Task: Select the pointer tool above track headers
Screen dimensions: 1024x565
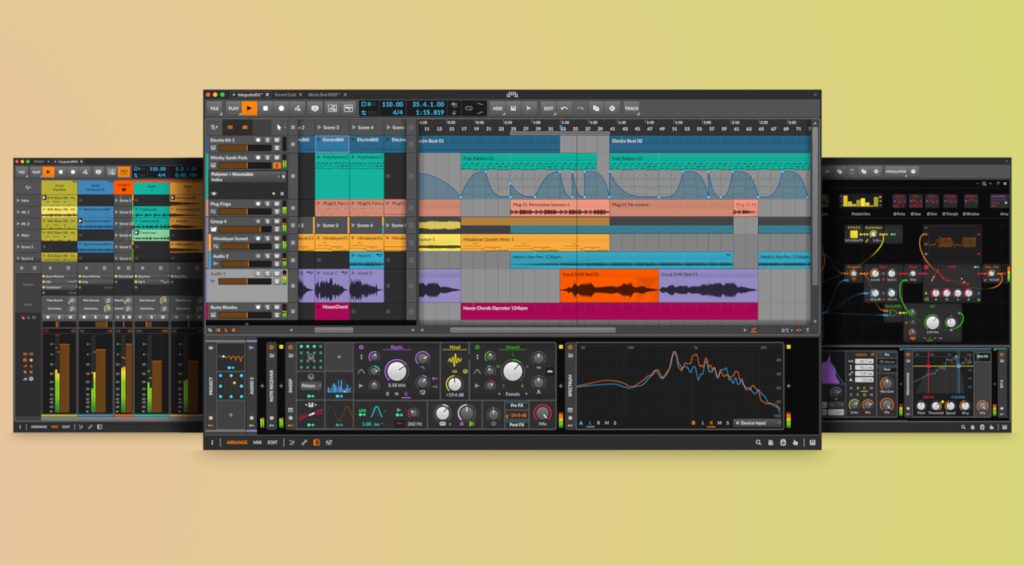Action: point(279,127)
